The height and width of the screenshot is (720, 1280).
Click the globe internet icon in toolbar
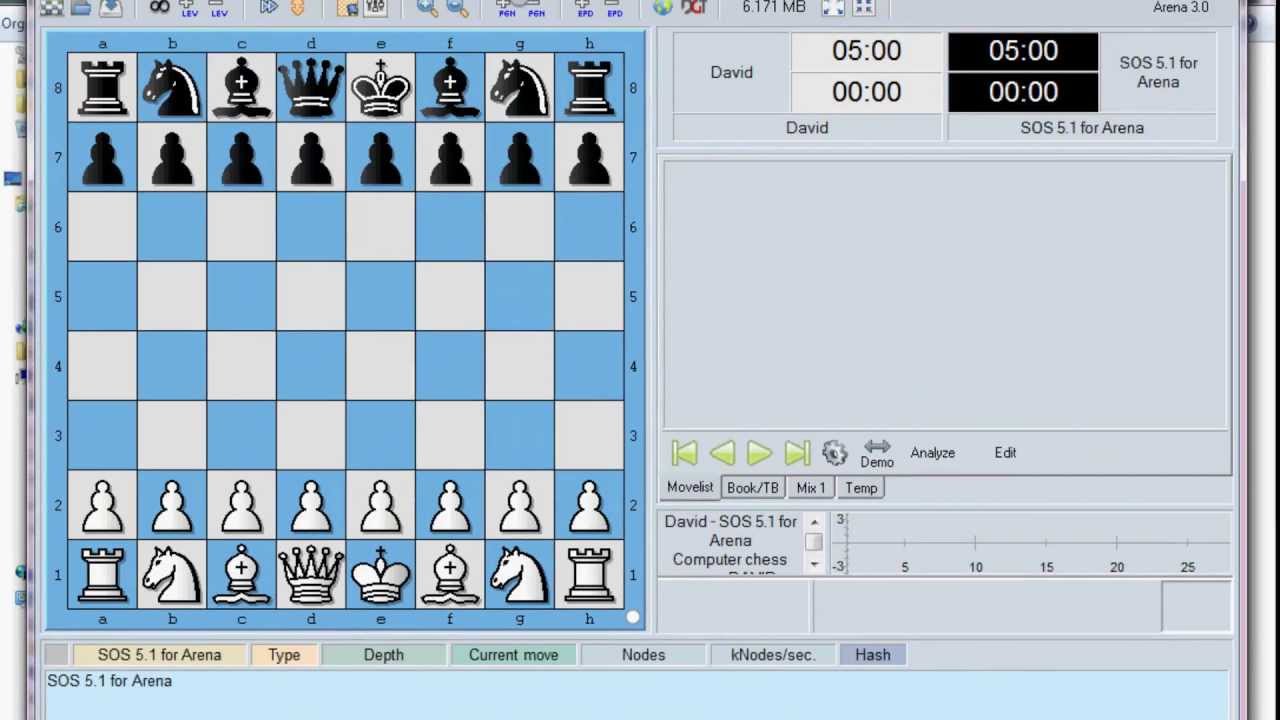[663, 7]
